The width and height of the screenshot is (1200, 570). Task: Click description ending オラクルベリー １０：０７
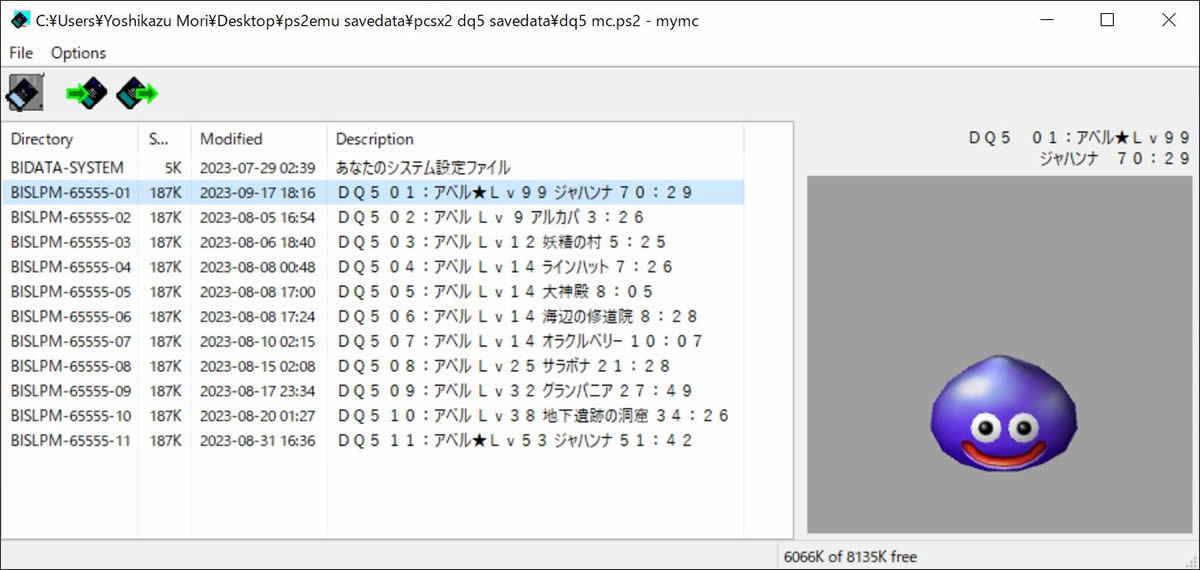(x=520, y=341)
